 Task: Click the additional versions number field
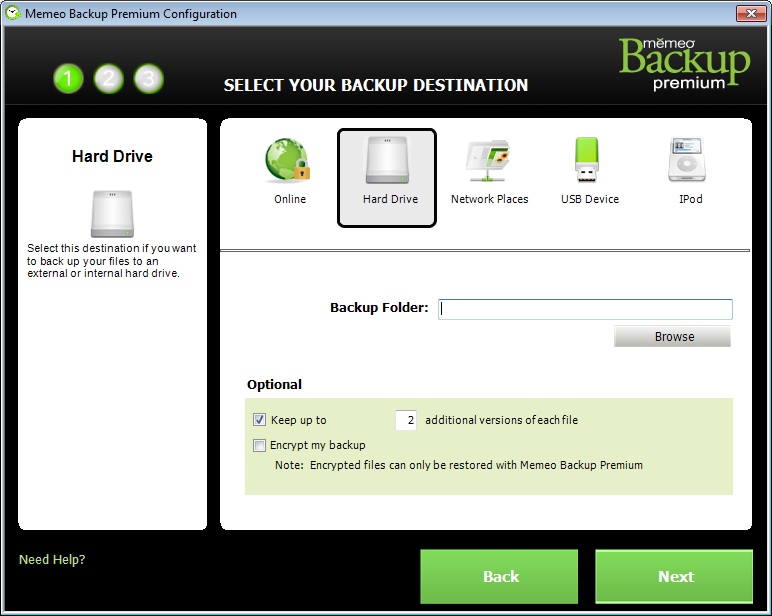tap(406, 420)
